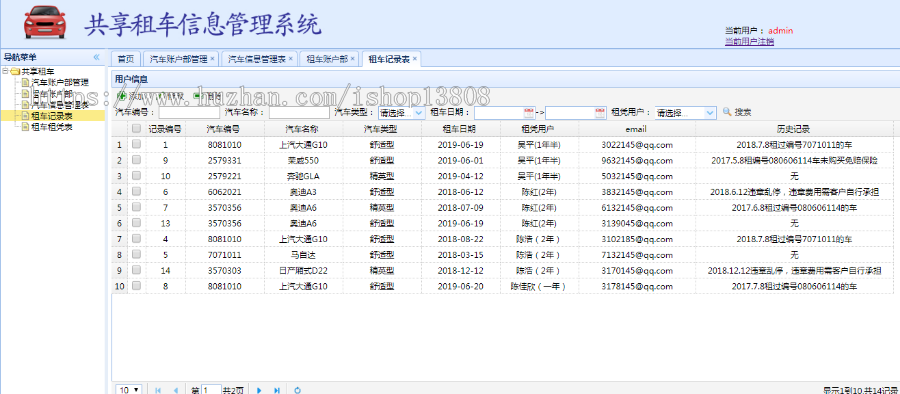Open calendar for rental end date
The image size is (900, 394).
(600, 113)
